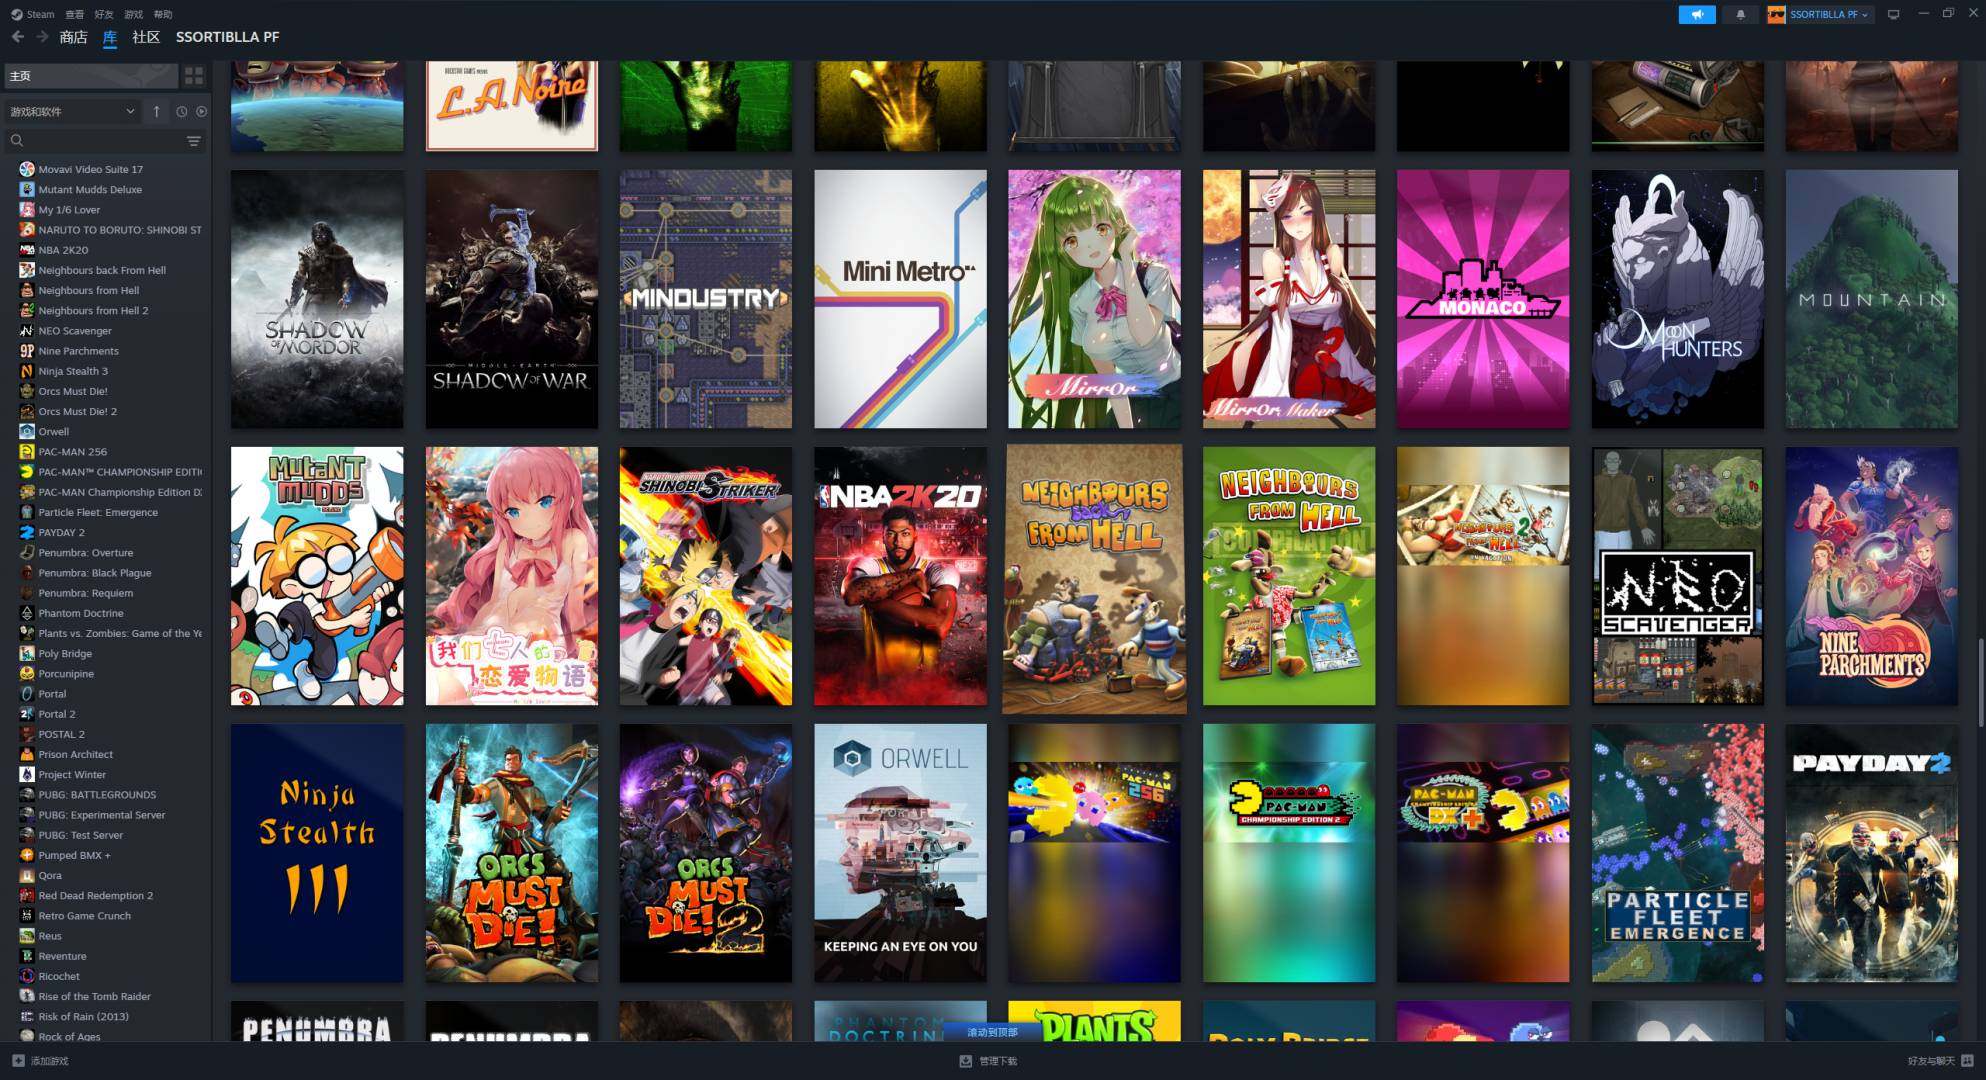Screen dimensions: 1986x1080
Task: Open the Mindustry cover tile
Action: [x=706, y=299]
